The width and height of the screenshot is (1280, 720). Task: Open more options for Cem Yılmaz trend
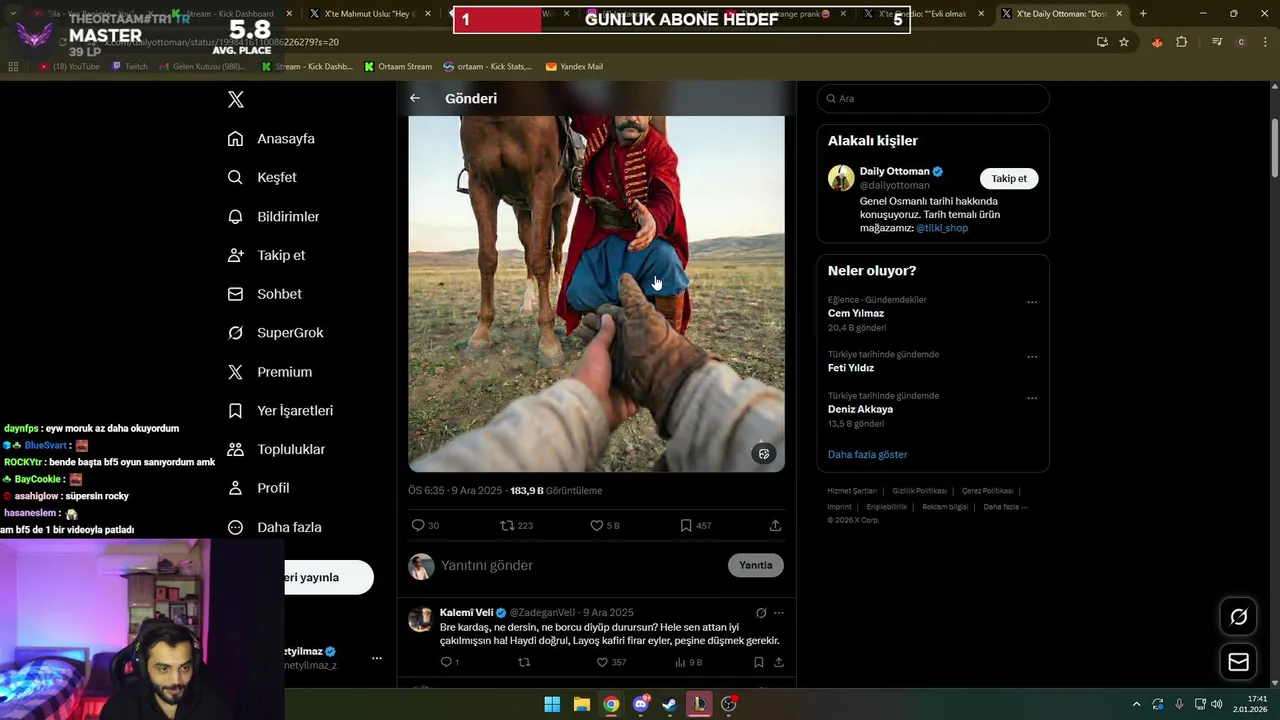point(1032,302)
